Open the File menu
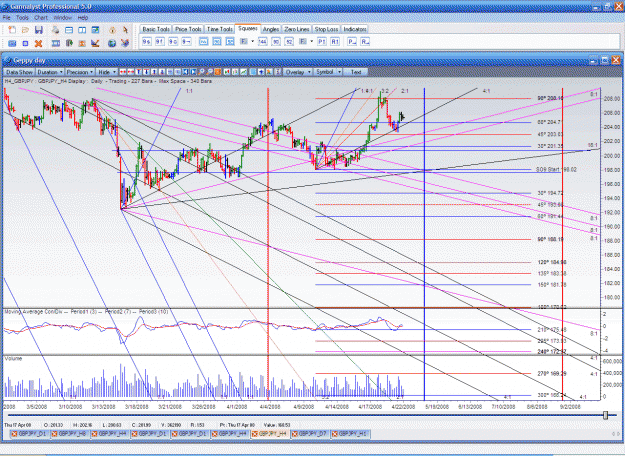625x456 pixels. click(x=6, y=18)
